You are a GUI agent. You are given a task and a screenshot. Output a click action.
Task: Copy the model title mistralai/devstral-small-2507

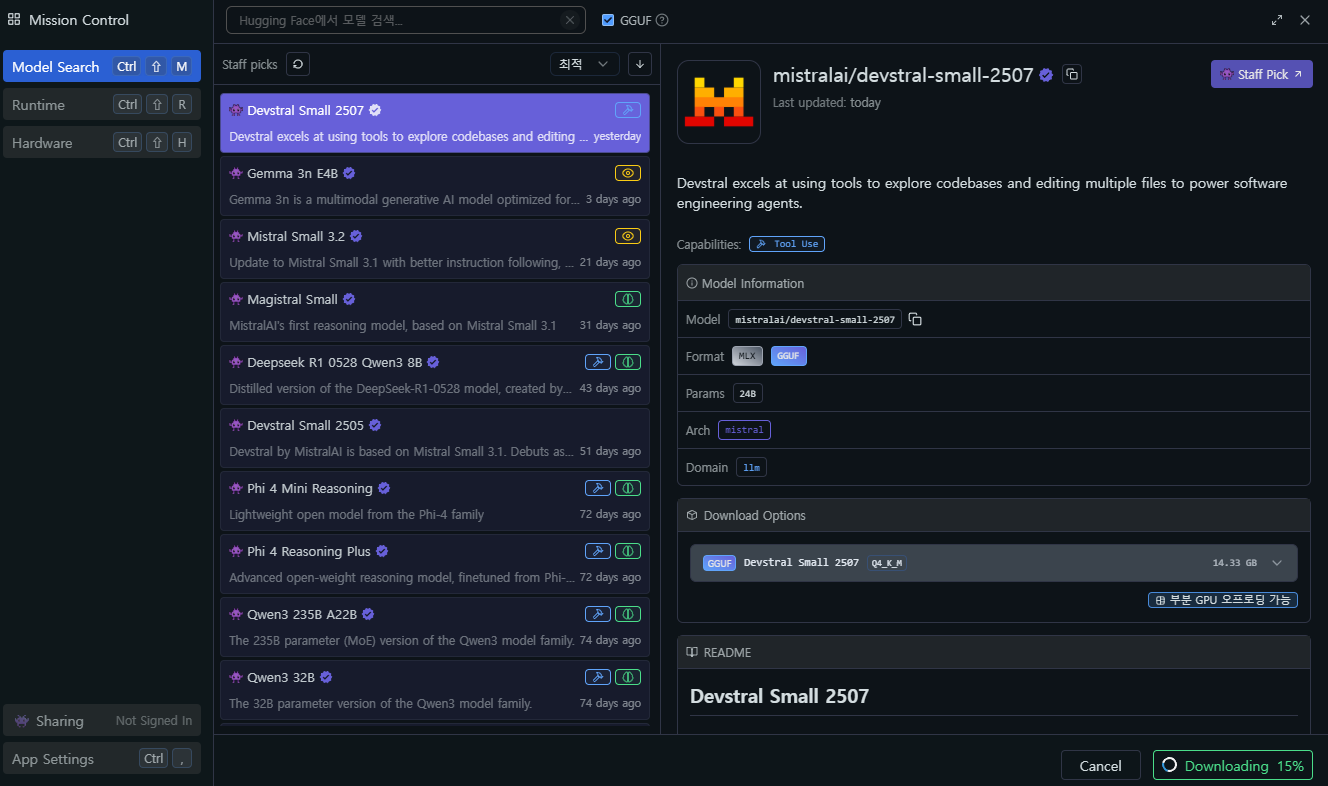[1072, 74]
